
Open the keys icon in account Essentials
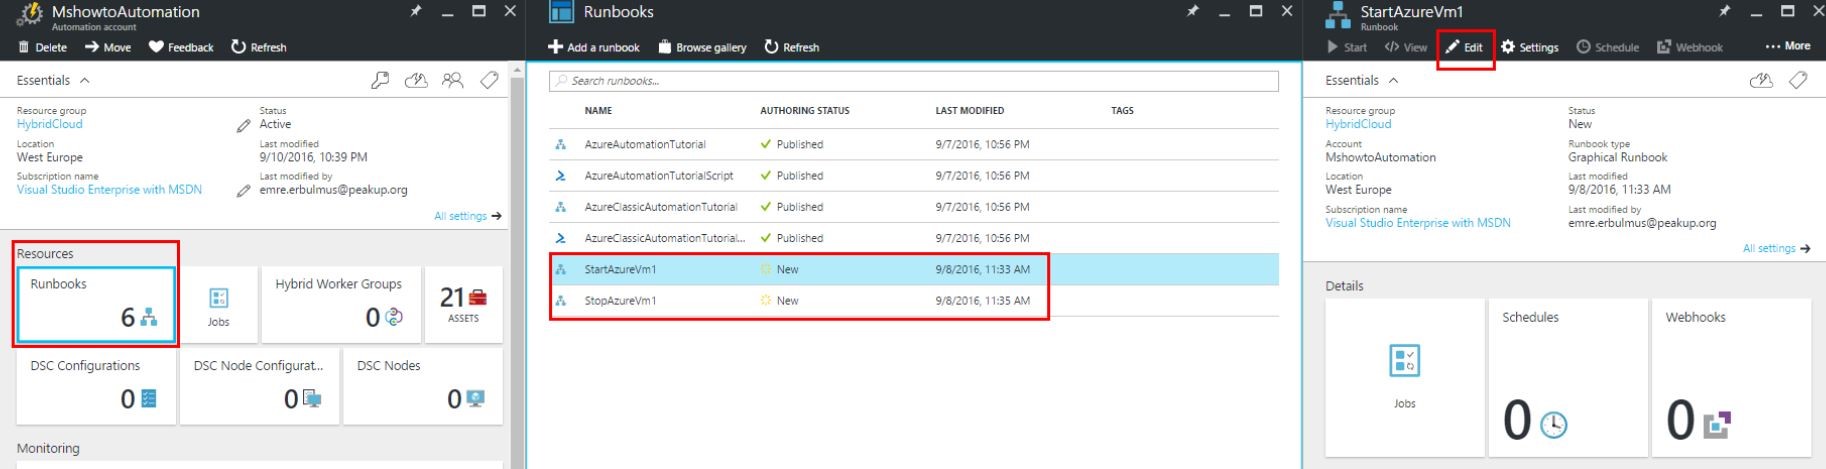point(380,80)
